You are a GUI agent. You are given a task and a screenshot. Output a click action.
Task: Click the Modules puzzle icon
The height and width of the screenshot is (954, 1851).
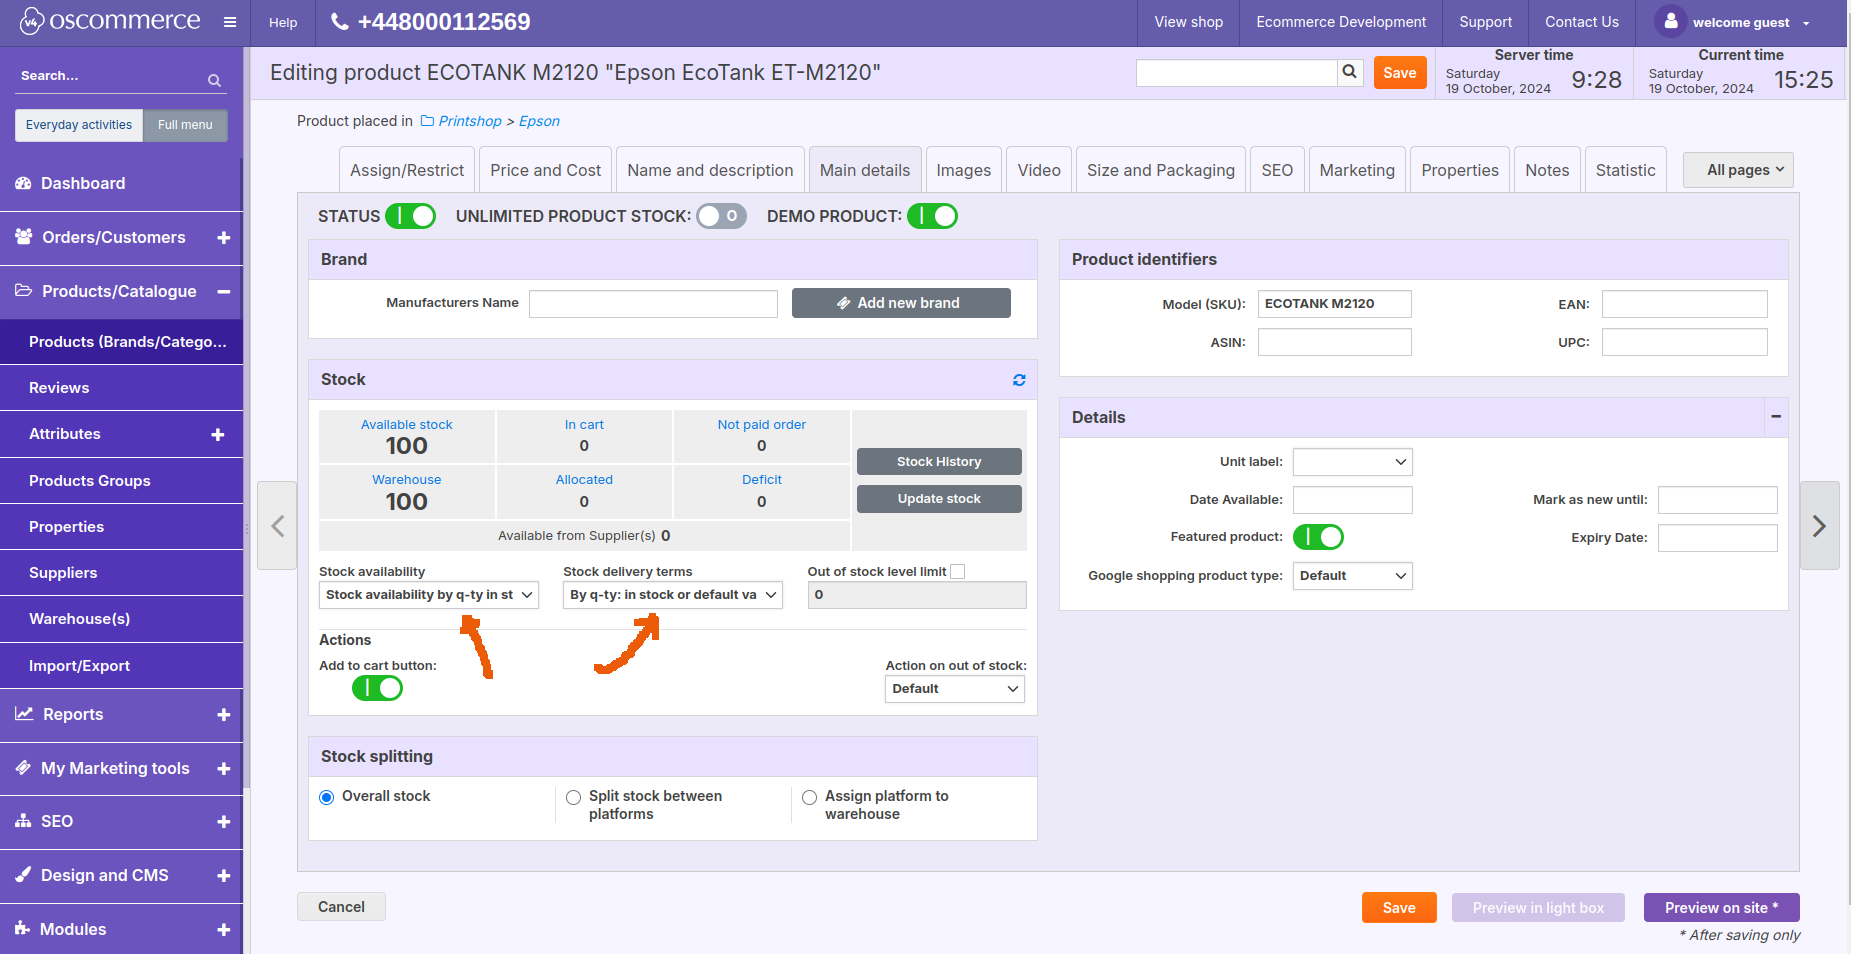pyautogui.click(x=23, y=929)
